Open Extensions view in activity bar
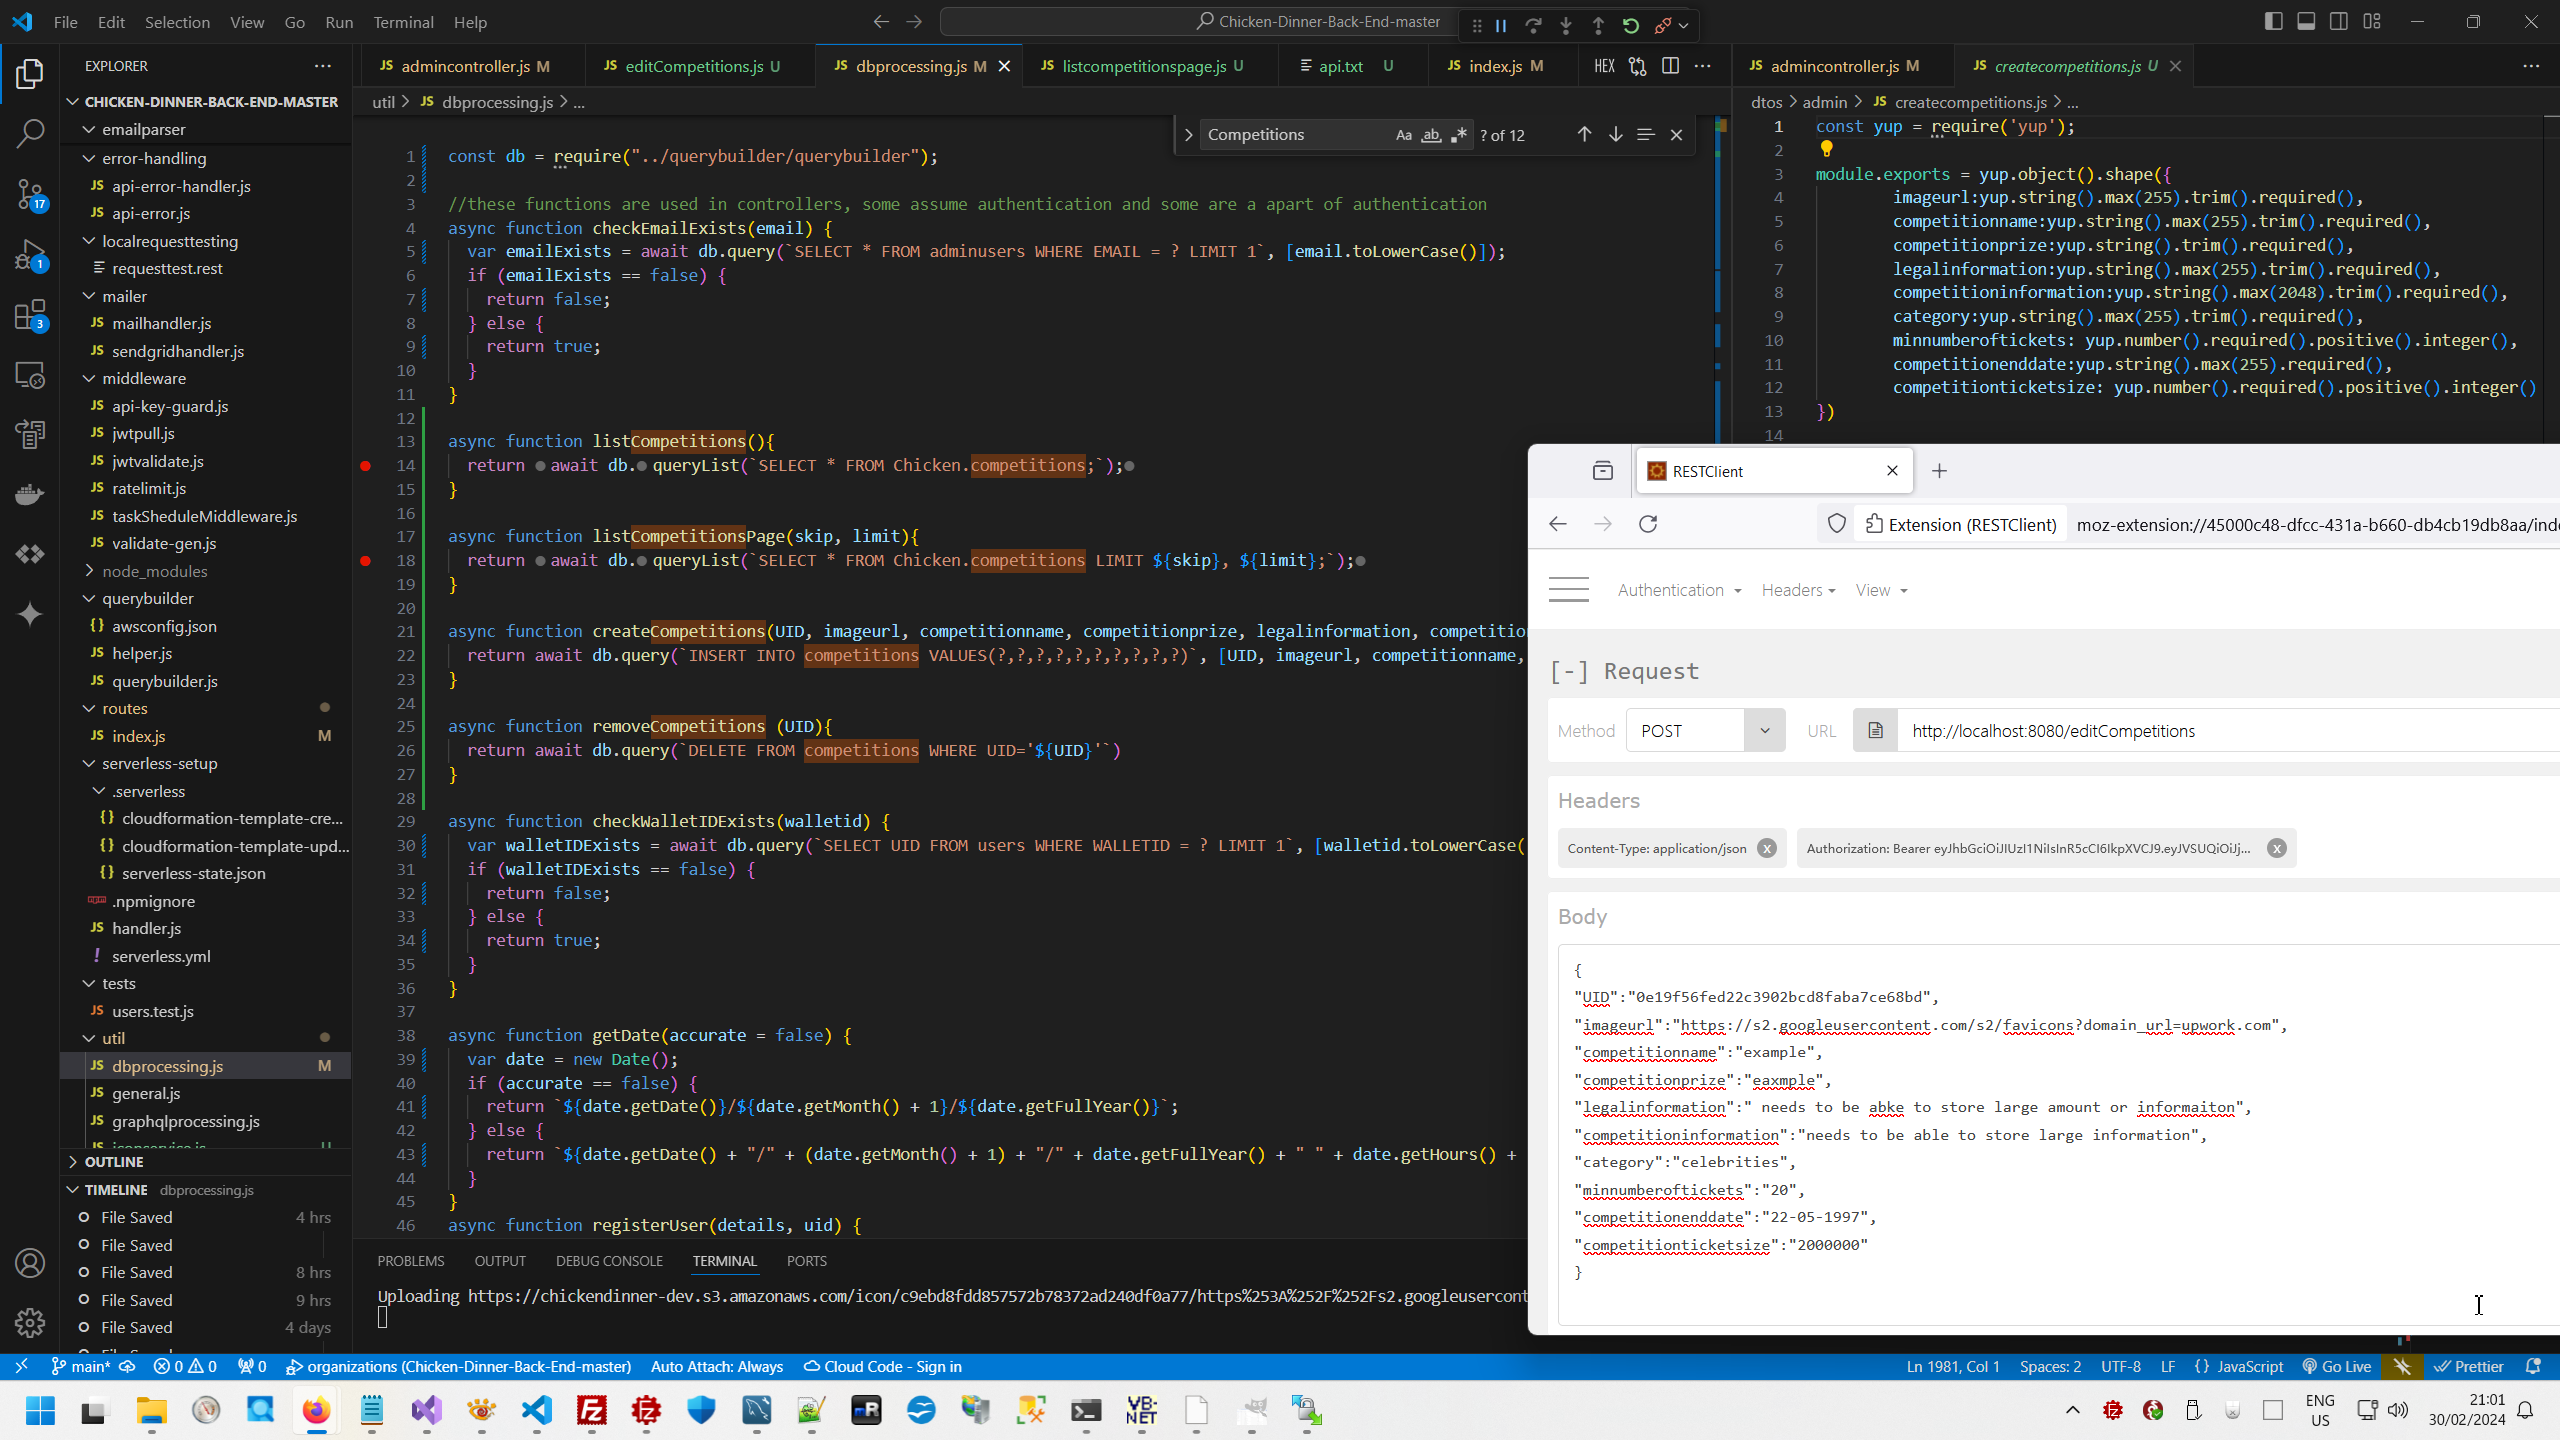This screenshot has height=1440, width=2560. (30, 316)
